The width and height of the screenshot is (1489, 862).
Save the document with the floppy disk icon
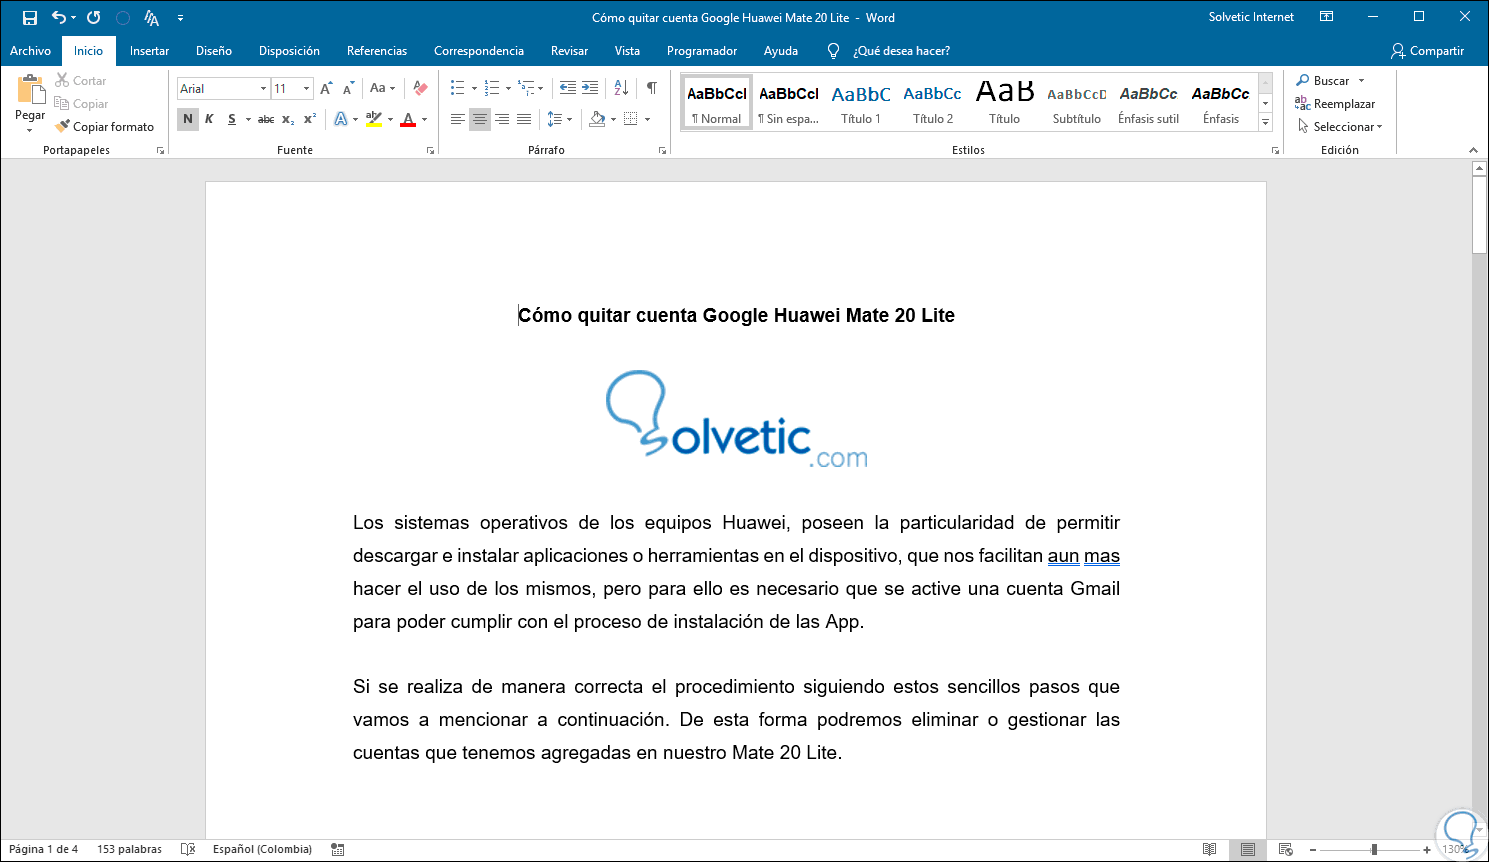30,18
